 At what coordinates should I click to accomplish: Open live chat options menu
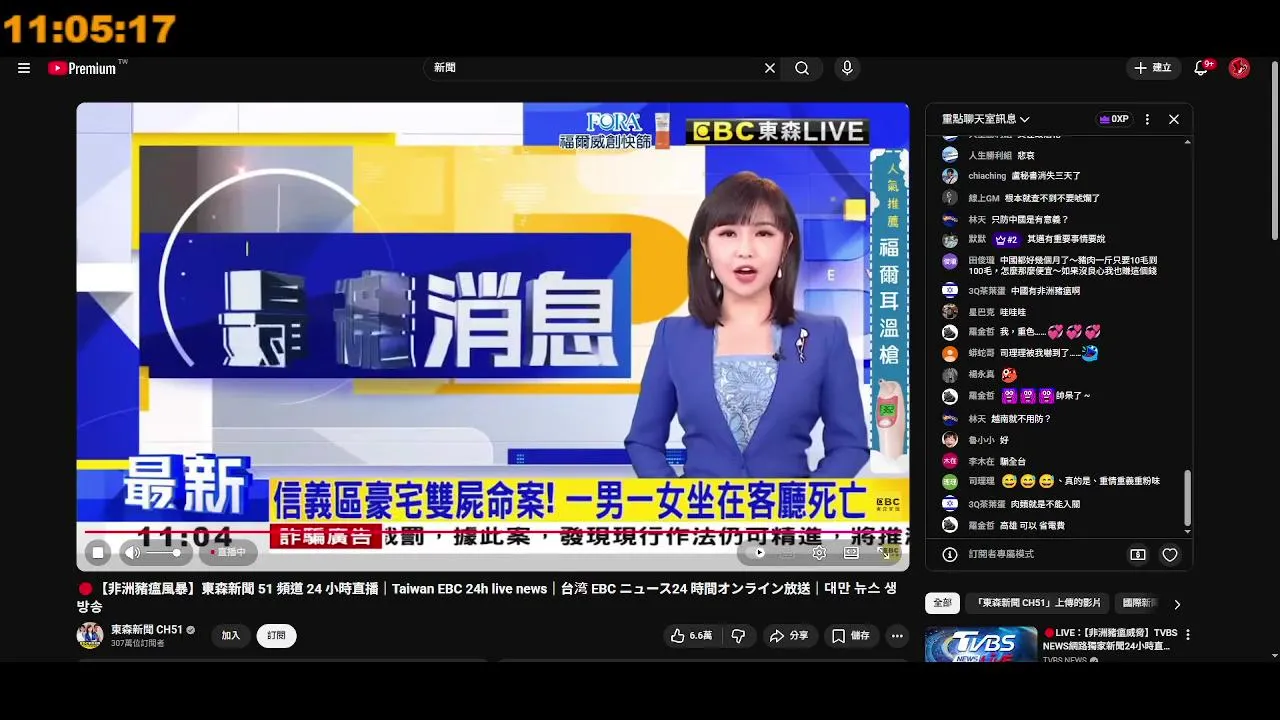coord(1147,119)
